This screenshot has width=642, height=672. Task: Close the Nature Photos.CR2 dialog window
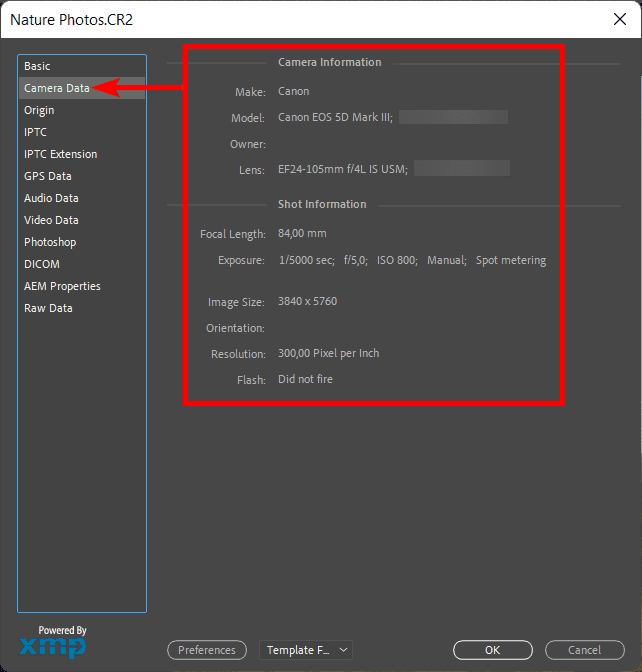(x=618, y=18)
